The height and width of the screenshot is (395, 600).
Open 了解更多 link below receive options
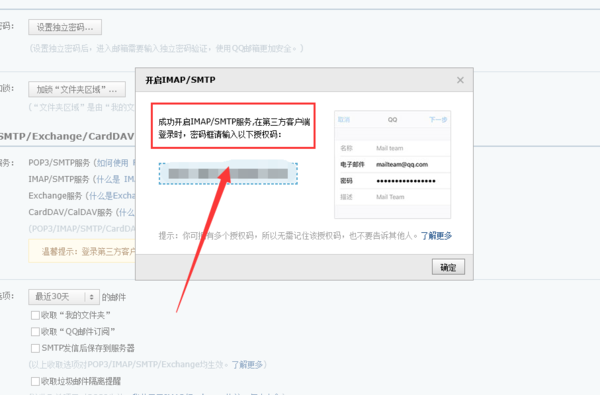247,365
